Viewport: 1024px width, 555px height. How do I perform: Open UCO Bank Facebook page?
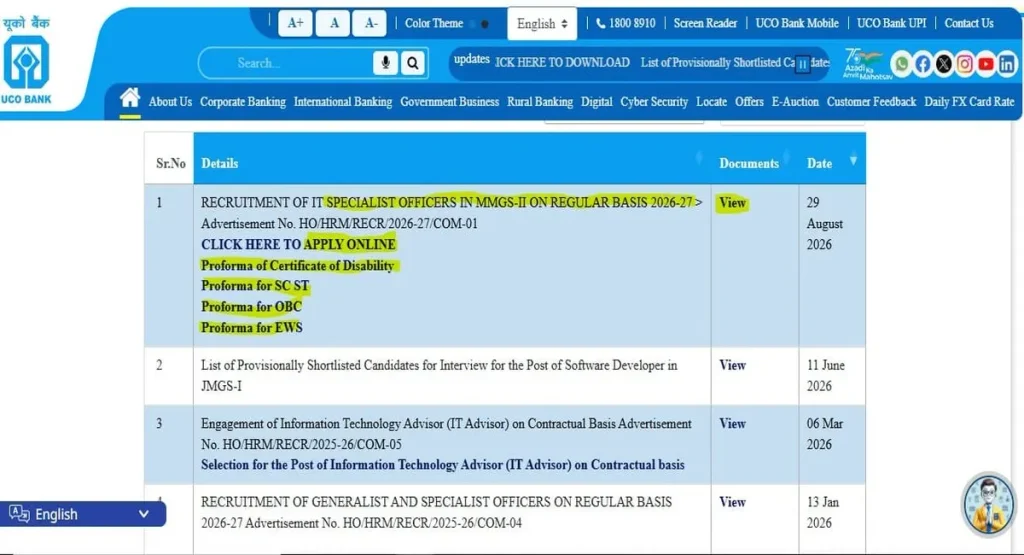[x=923, y=64]
